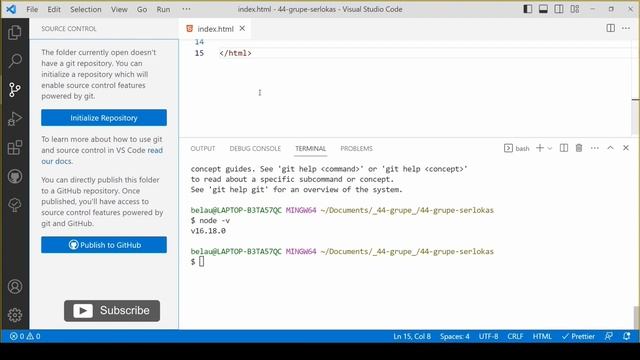
Task: Close the terminal panel
Action: point(626,148)
